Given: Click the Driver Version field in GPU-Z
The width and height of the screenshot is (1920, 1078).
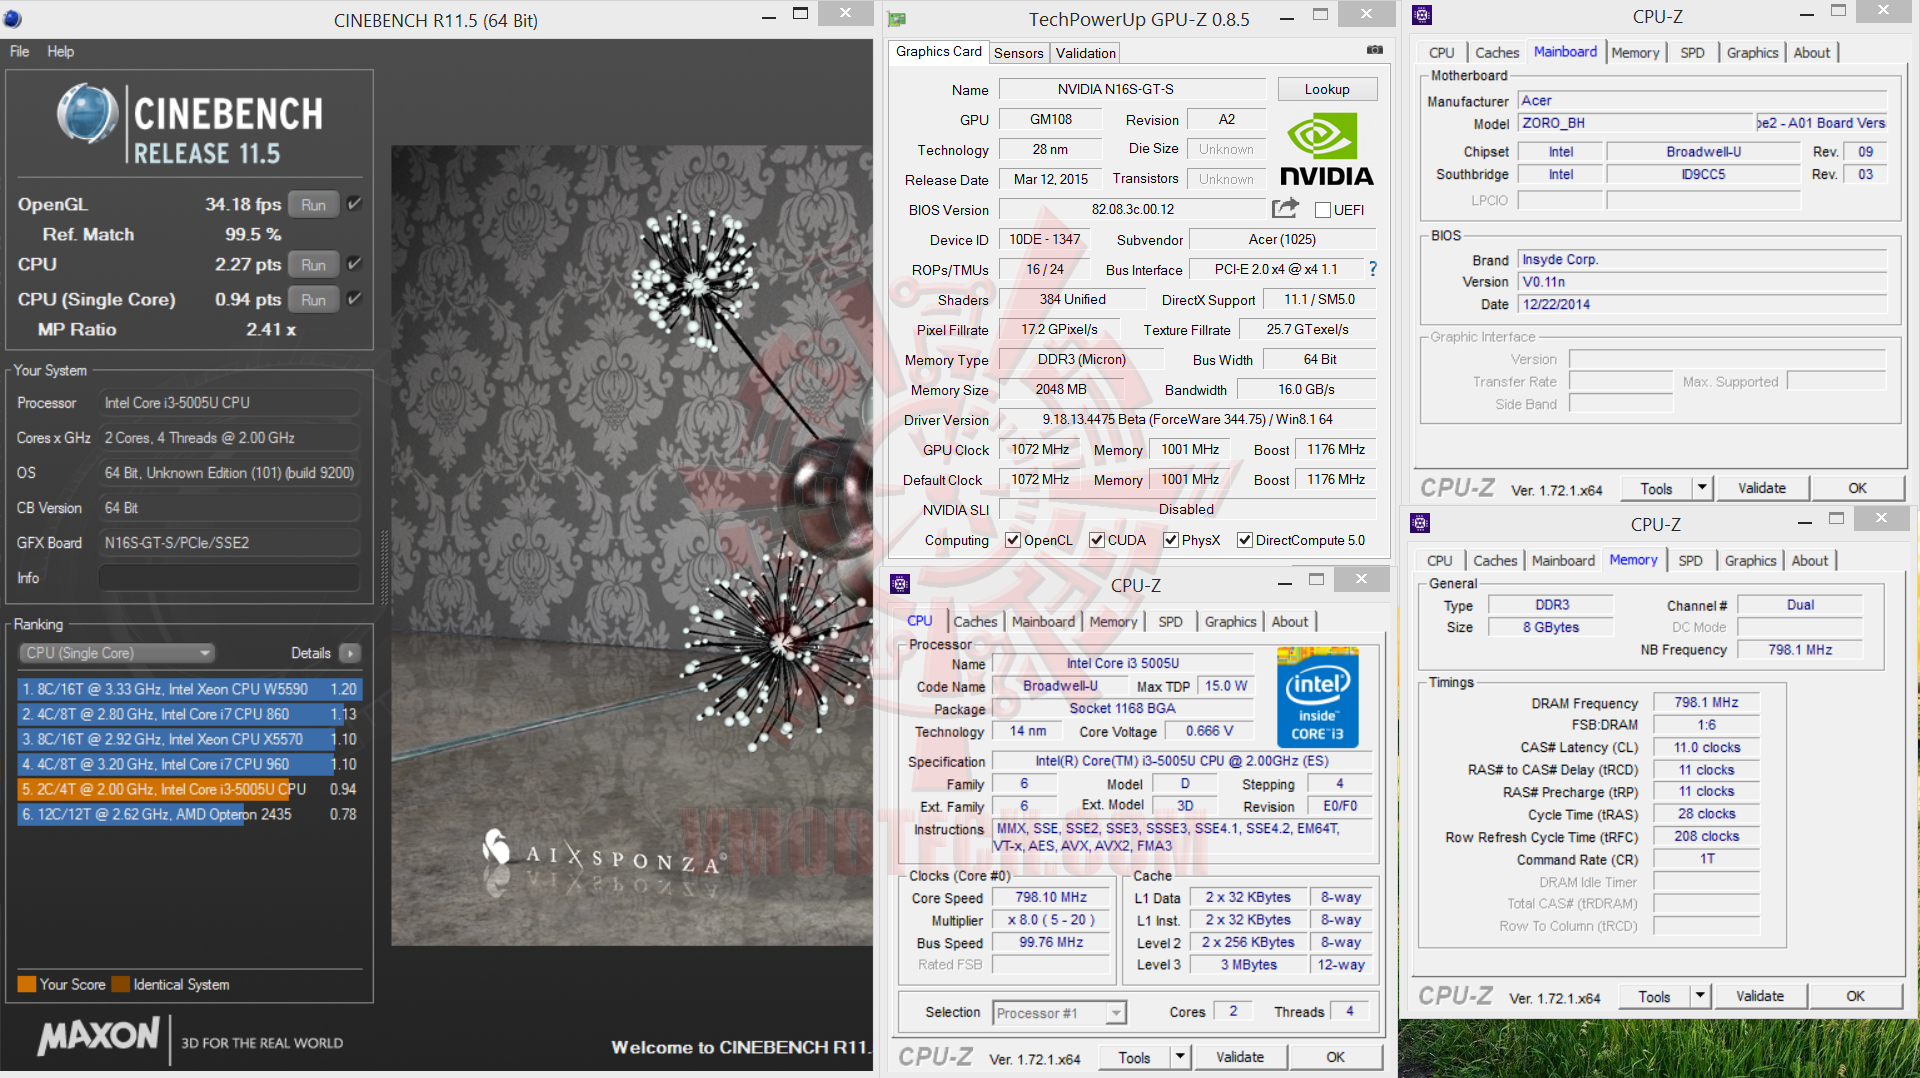Looking at the screenshot, I should [1187, 419].
